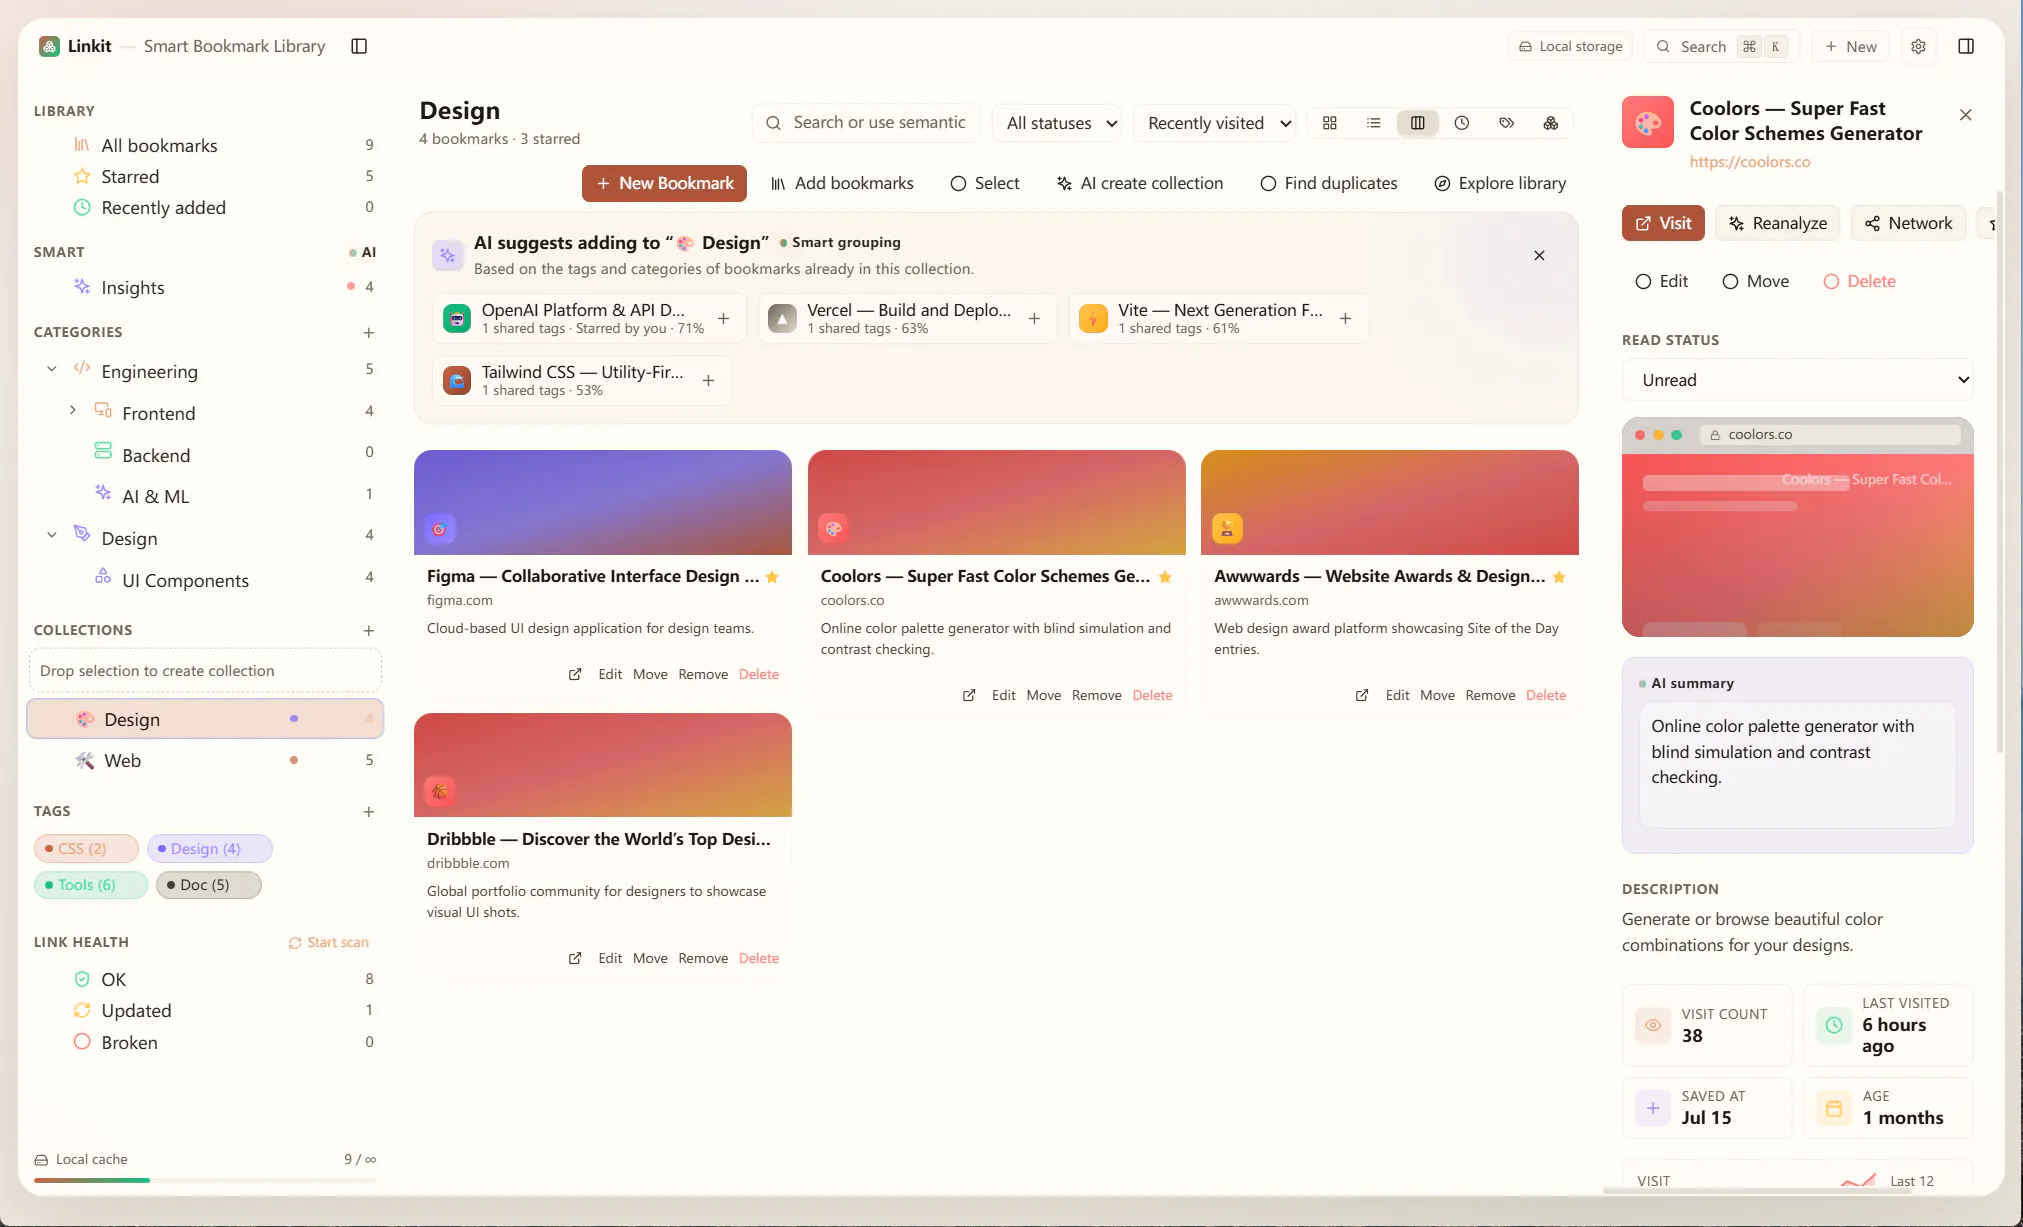Select Edit in detail panel
2023x1227 pixels.
coord(1661,281)
